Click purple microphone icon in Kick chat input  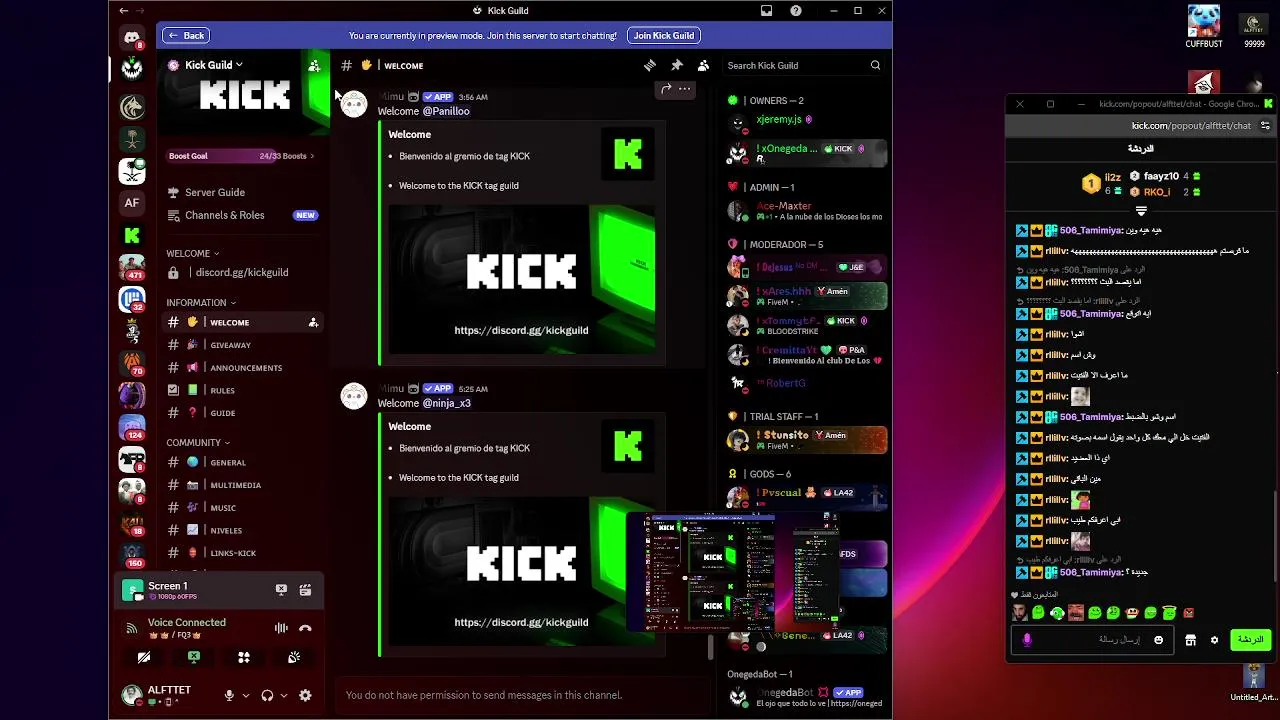(1027, 640)
